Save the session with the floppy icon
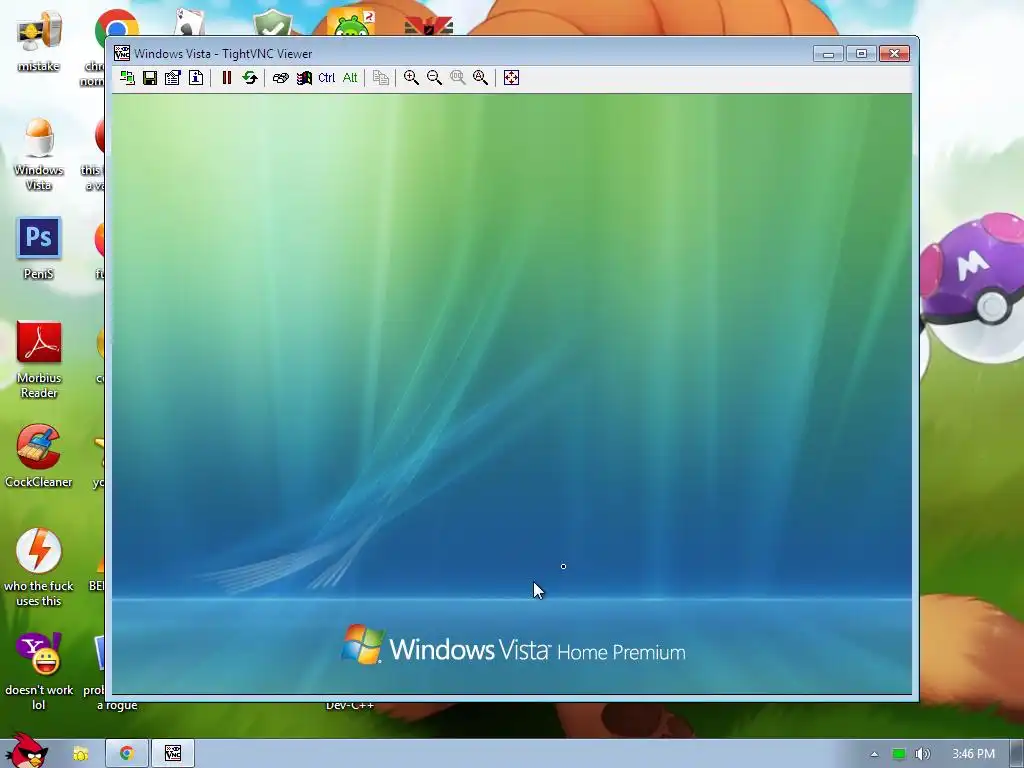 pos(150,78)
